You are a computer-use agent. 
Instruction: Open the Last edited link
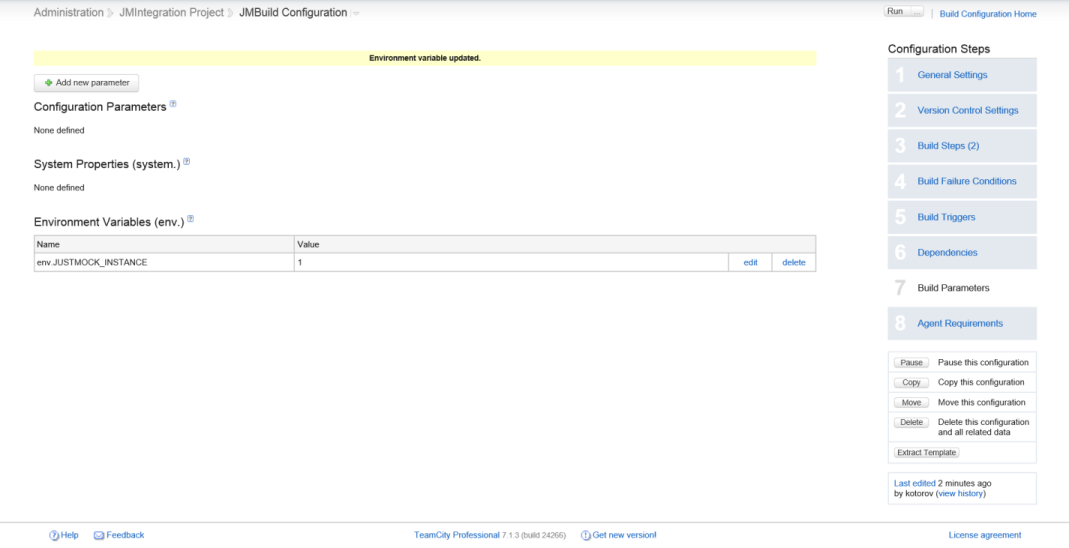(914, 483)
